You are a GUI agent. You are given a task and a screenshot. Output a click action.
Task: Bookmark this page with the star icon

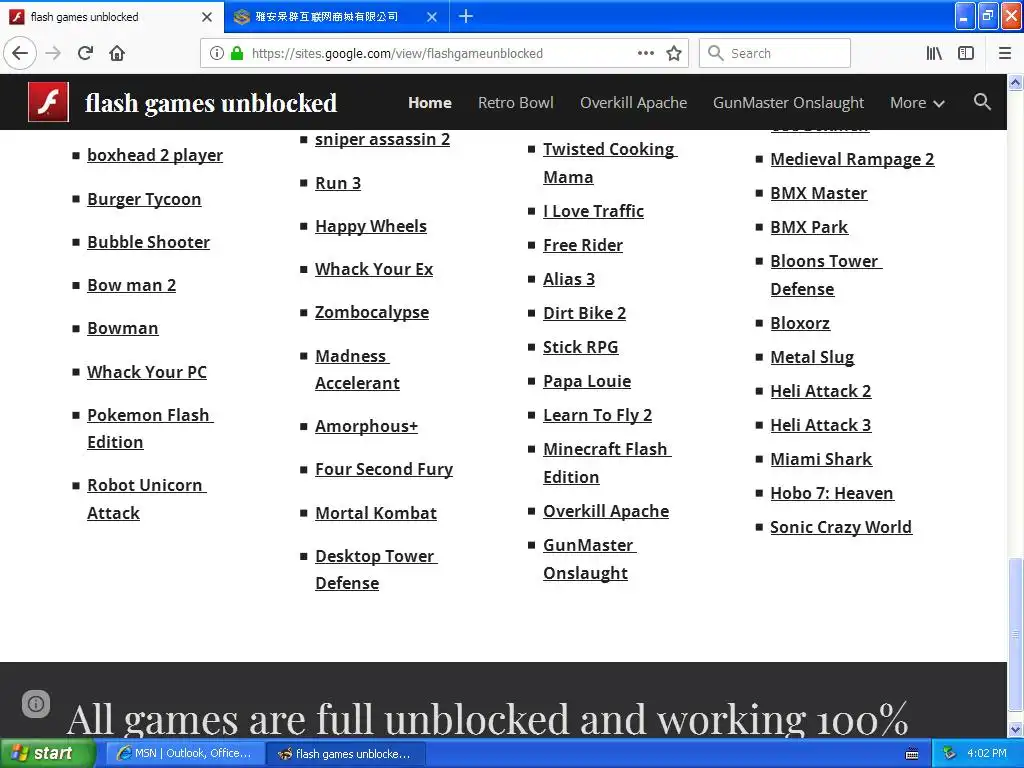coord(674,53)
